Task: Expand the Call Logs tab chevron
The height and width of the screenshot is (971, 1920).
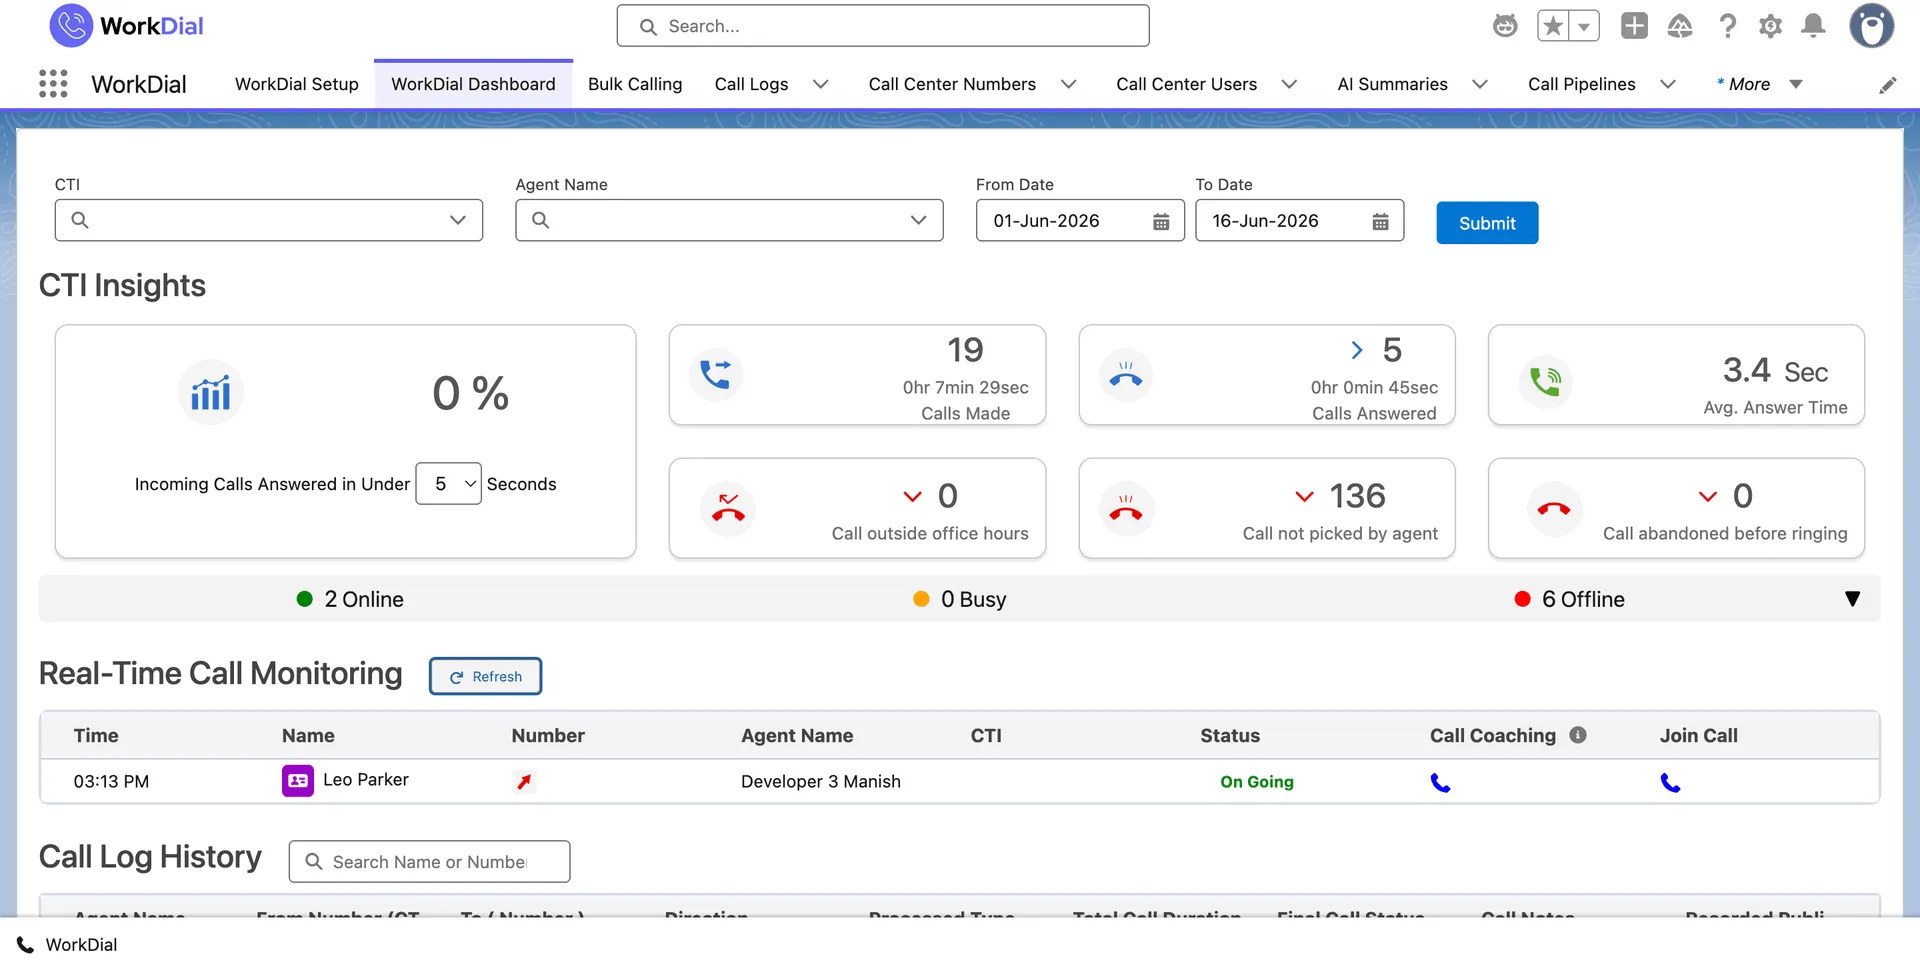Action: (x=820, y=84)
